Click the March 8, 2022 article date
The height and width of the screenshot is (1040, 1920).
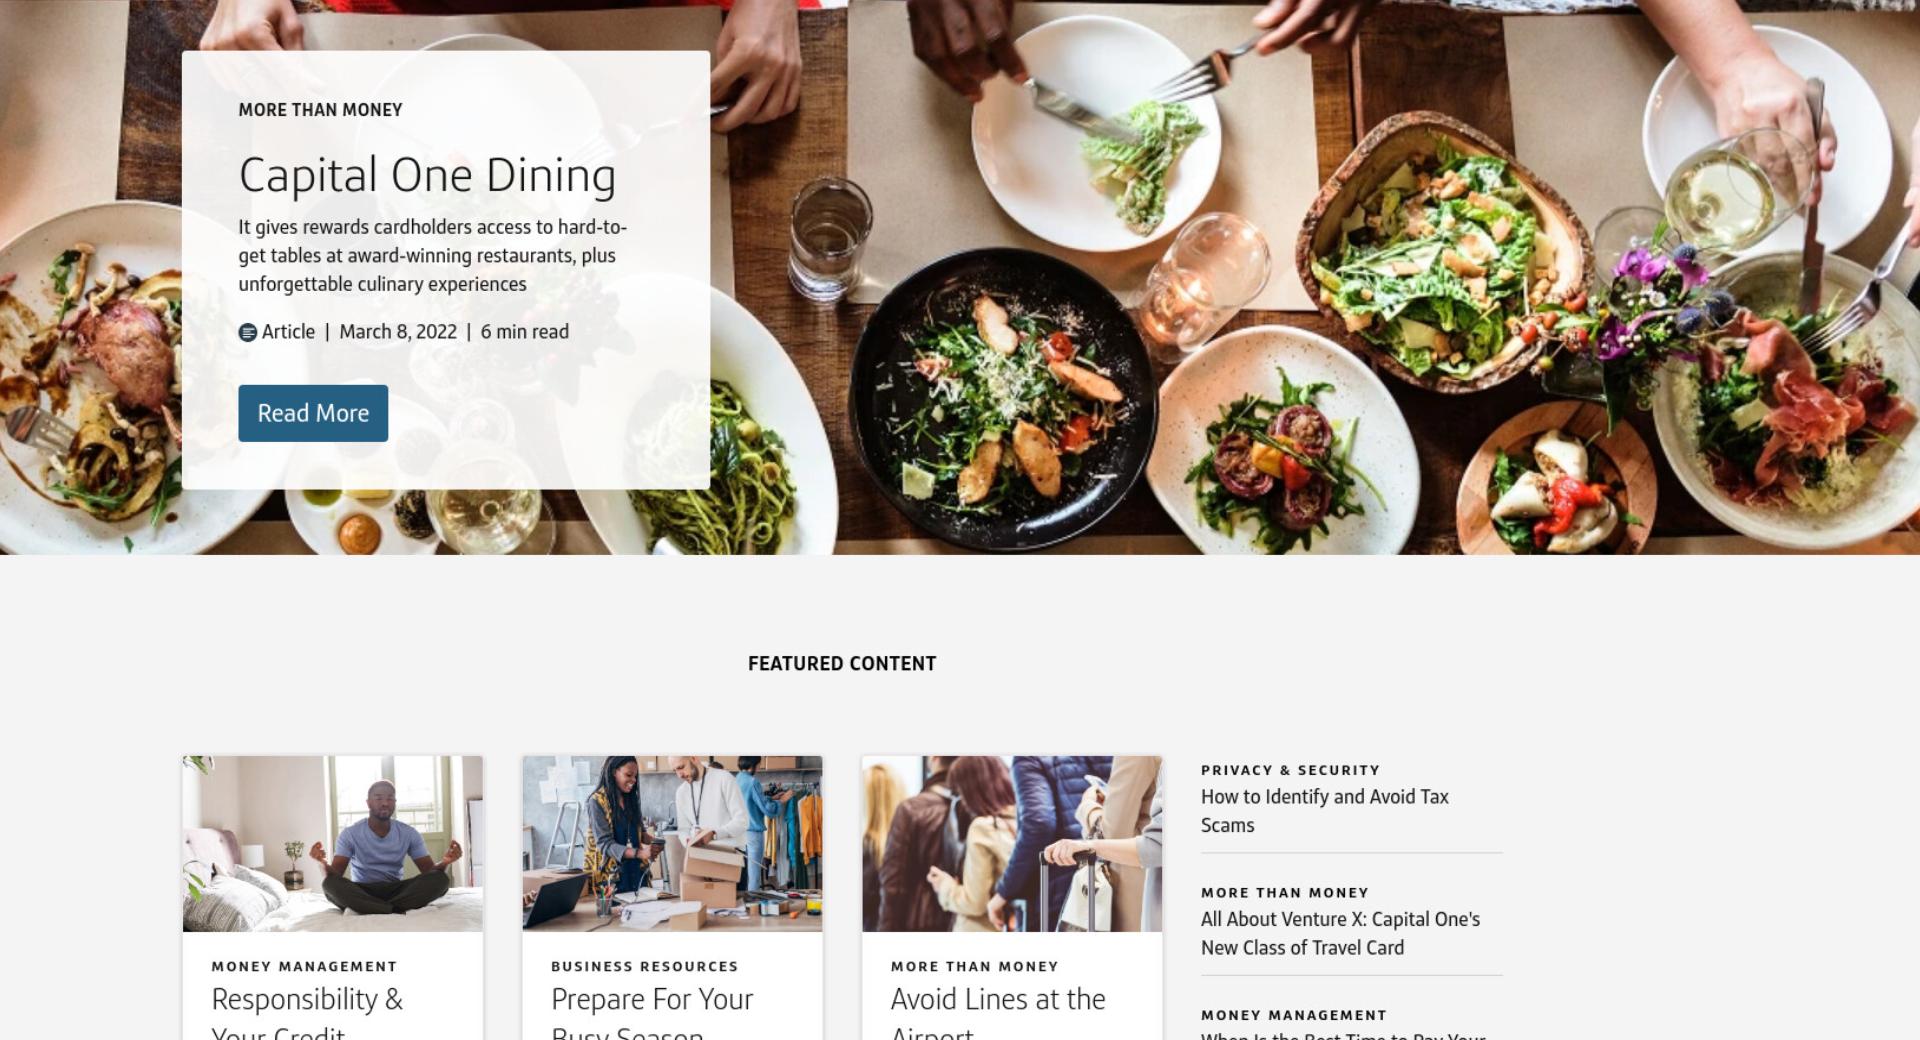click(x=398, y=332)
